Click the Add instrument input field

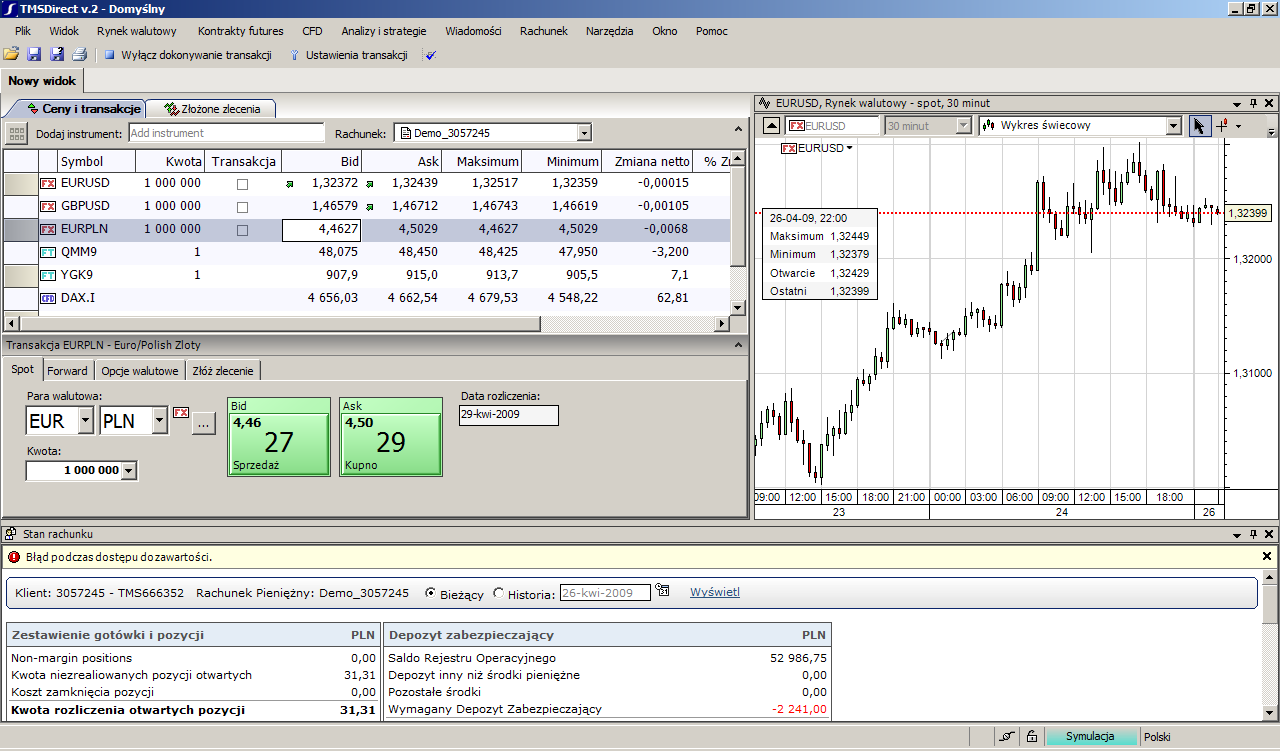[x=226, y=133]
